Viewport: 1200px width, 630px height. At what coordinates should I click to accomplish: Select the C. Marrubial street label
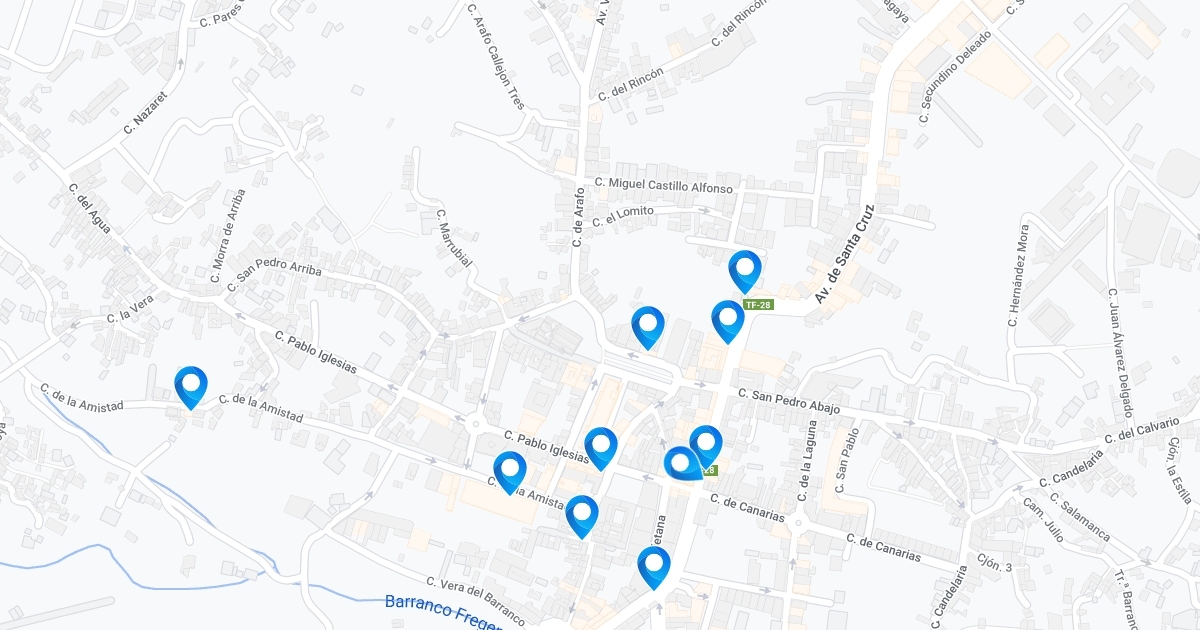click(x=453, y=237)
